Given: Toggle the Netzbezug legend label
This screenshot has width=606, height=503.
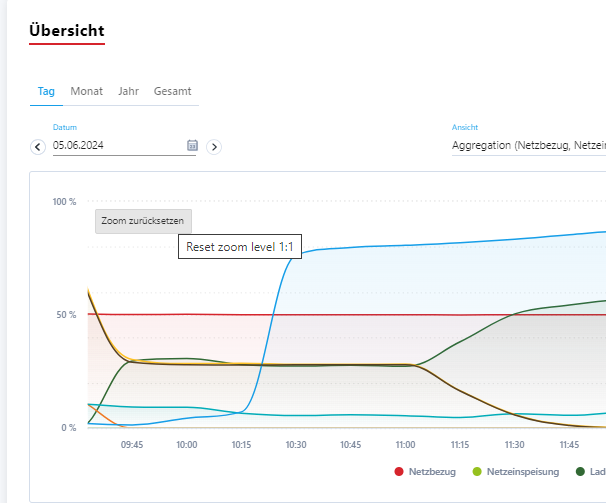Looking at the screenshot, I should pyautogui.click(x=431, y=471).
